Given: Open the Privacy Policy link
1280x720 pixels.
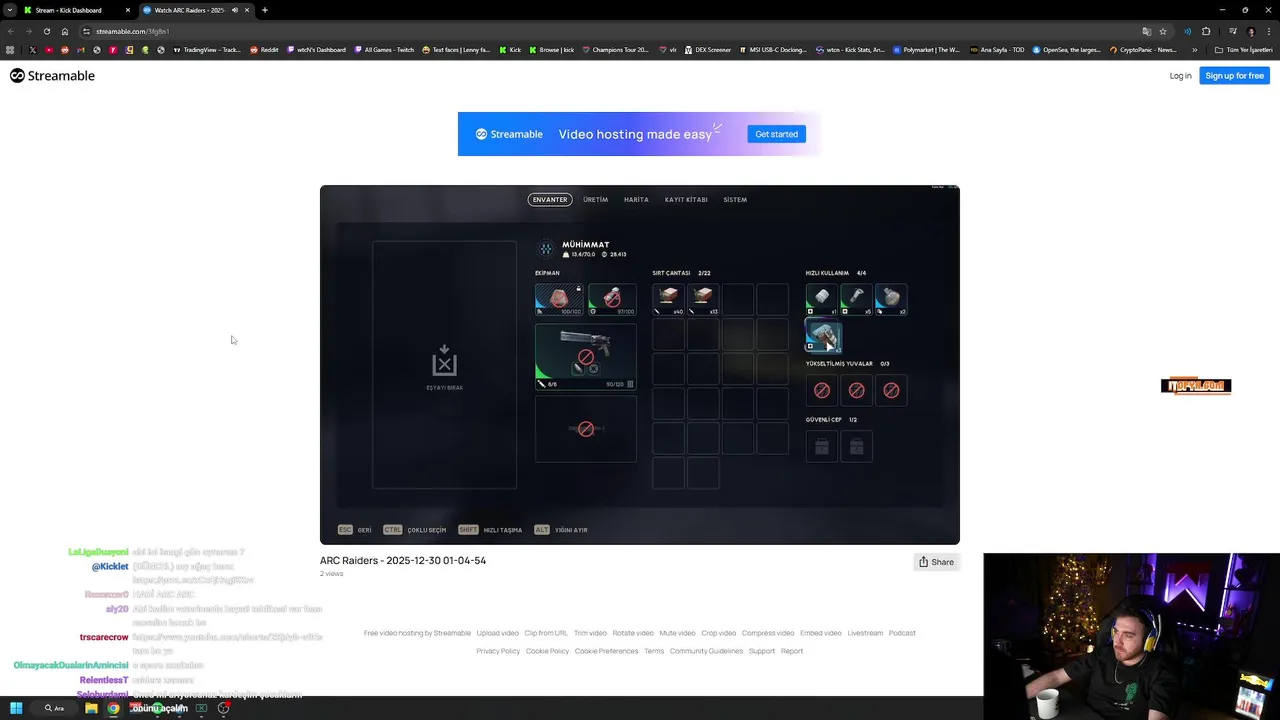Looking at the screenshot, I should (x=498, y=651).
